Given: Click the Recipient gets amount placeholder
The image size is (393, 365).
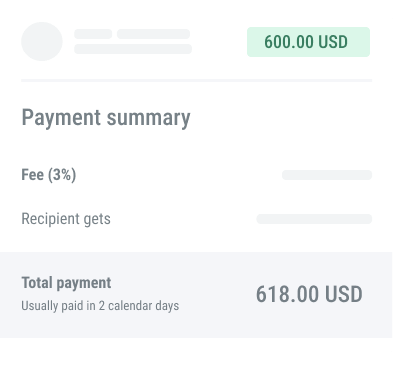Looking at the screenshot, I should (x=314, y=219).
